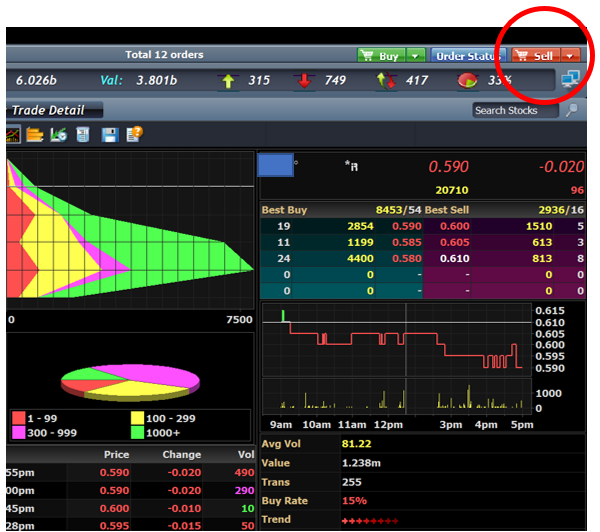Click the blue beaker icon in the toolbar
The width and height of the screenshot is (600, 532).
(x=83, y=135)
